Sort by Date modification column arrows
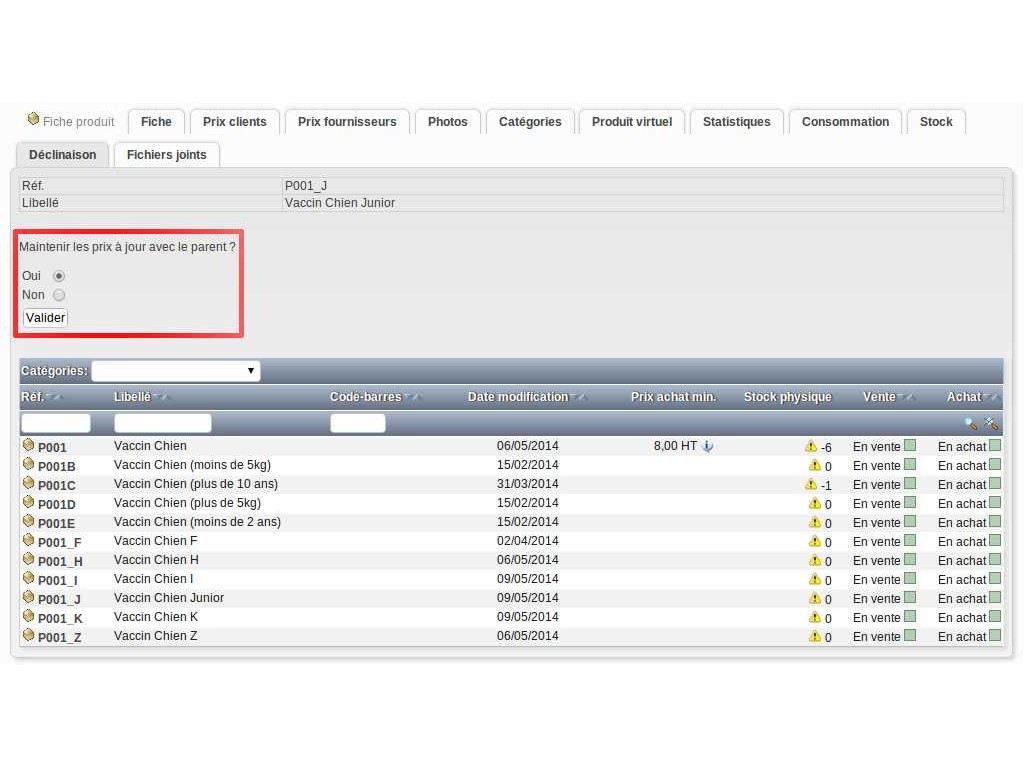1024x768 pixels. click(578, 398)
